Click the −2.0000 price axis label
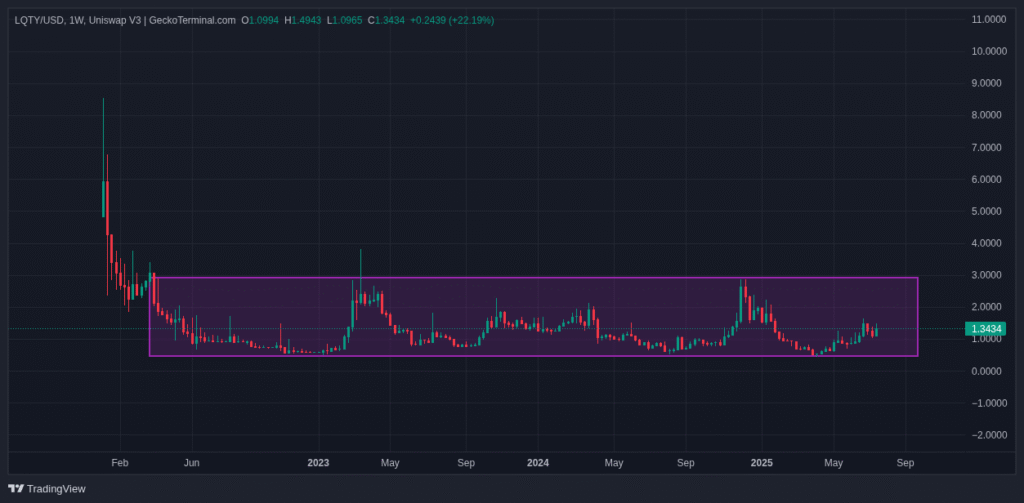This screenshot has width=1024, height=503. point(989,435)
